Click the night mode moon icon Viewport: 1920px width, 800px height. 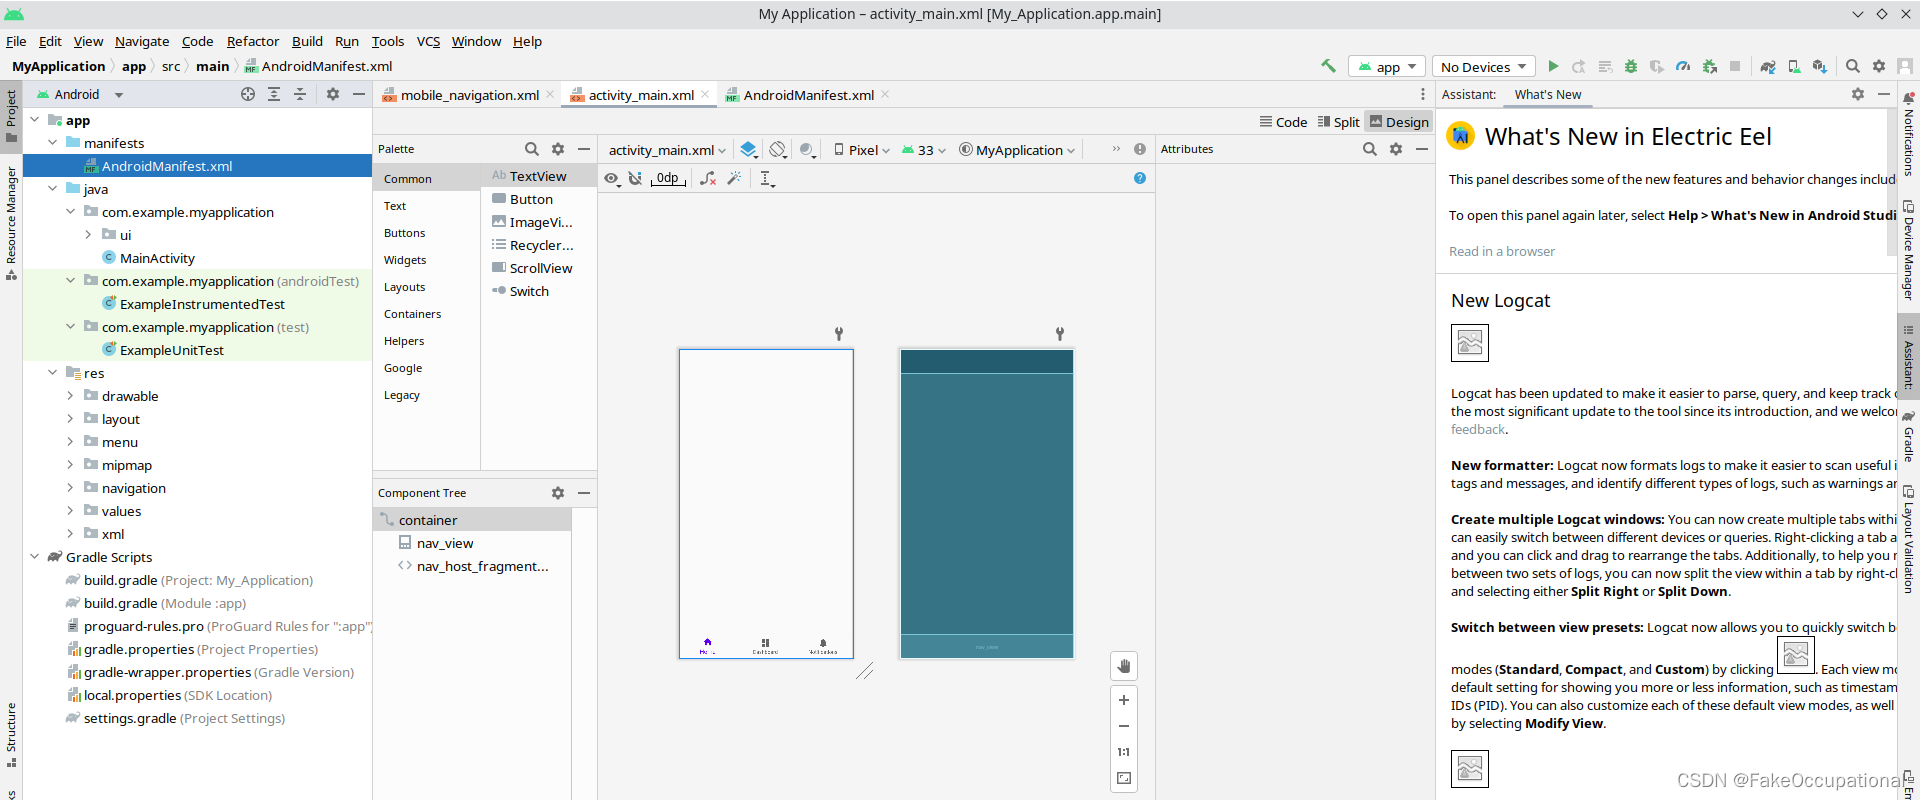(x=808, y=150)
